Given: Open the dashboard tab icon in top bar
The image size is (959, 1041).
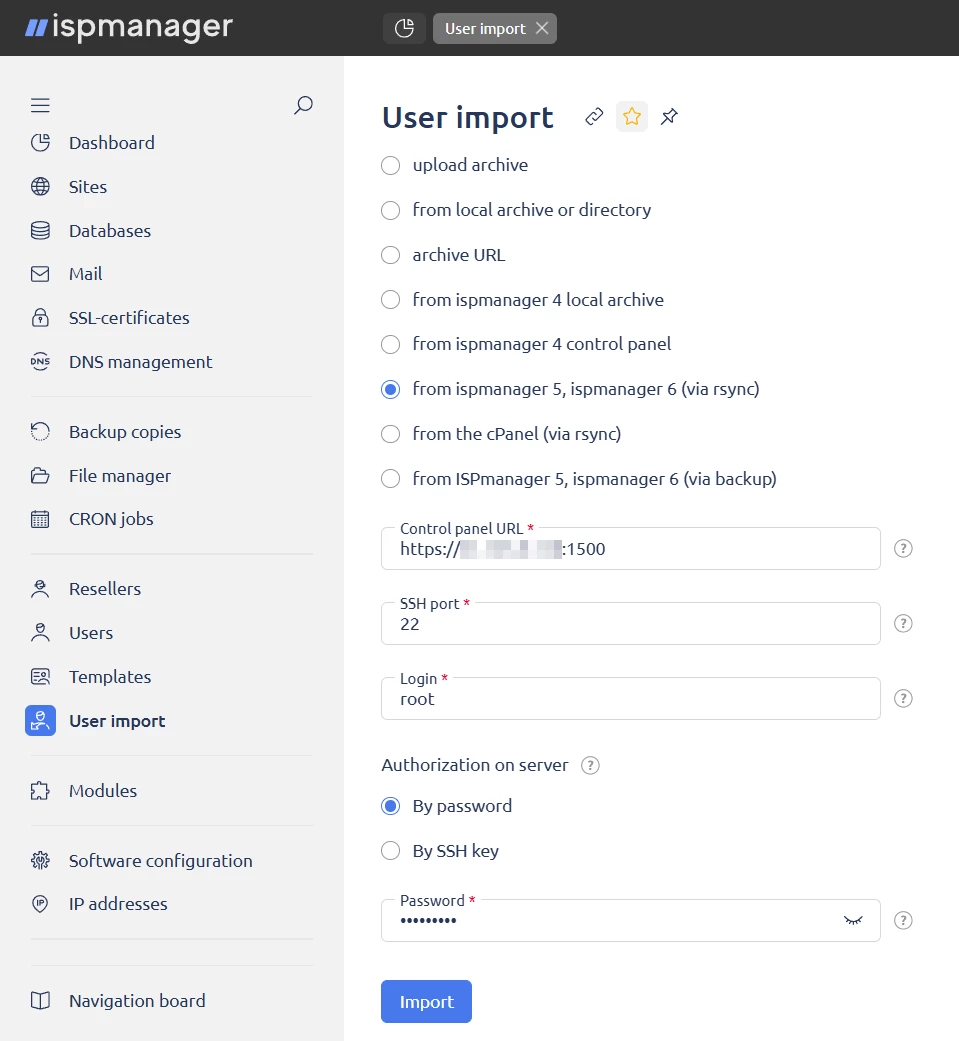Looking at the screenshot, I should (404, 29).
